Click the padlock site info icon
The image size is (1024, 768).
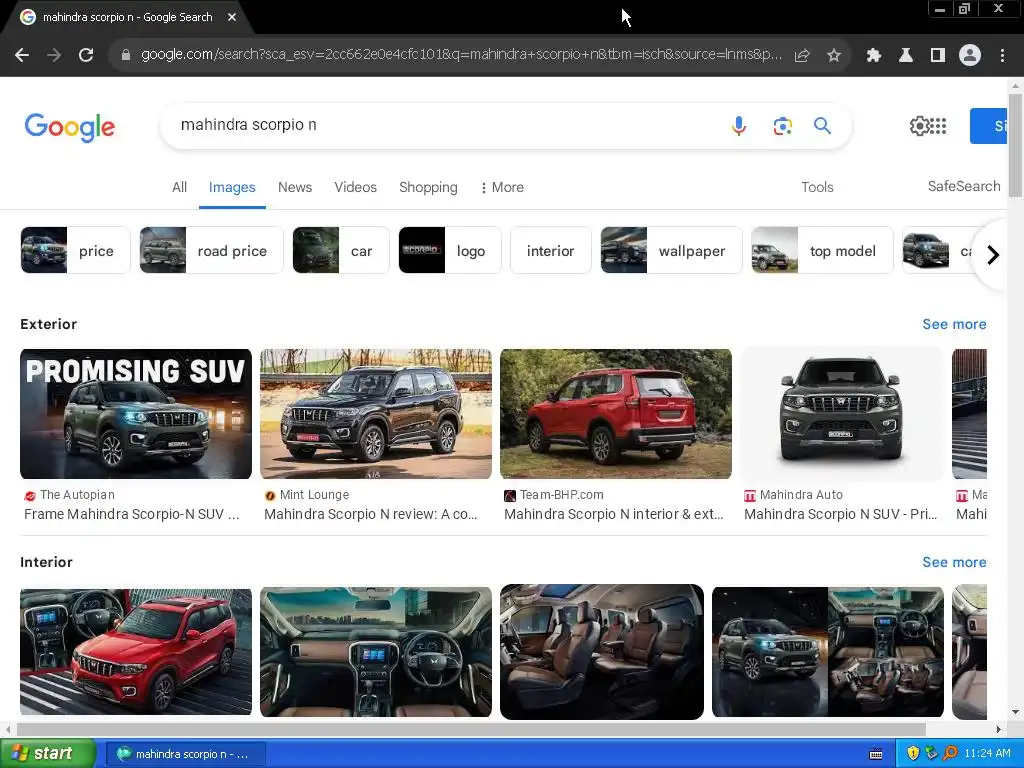click(125, 56)
